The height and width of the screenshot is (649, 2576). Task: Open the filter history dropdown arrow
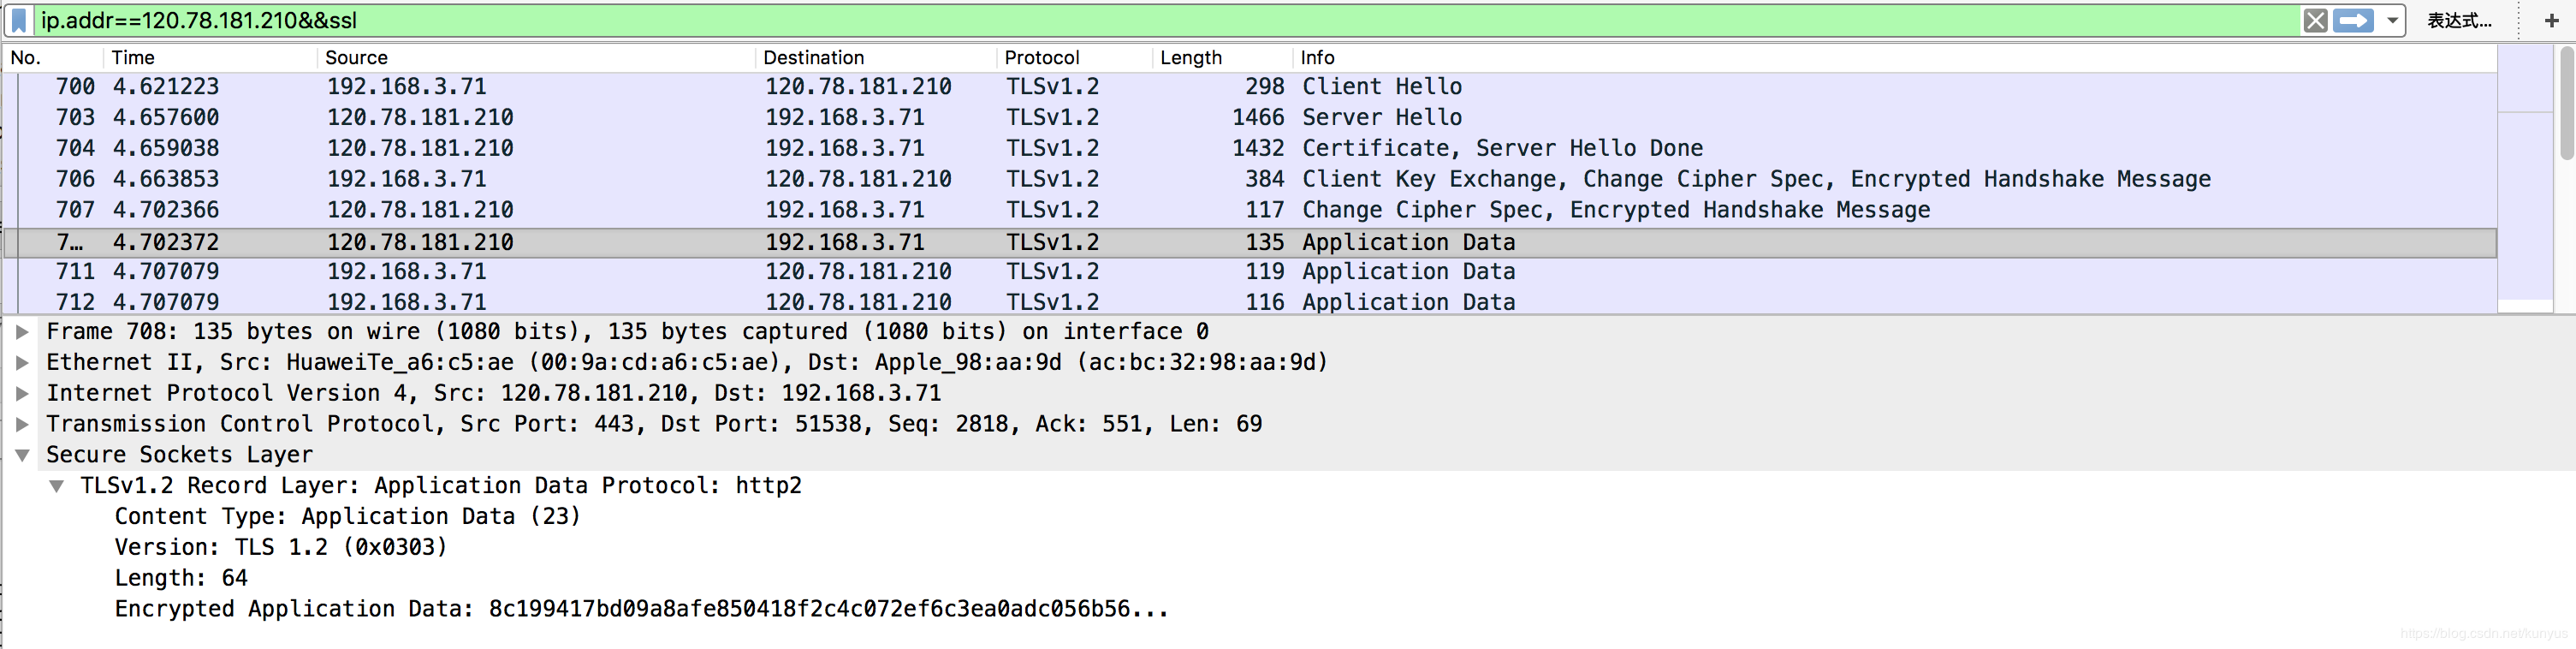click(2393, 21)
